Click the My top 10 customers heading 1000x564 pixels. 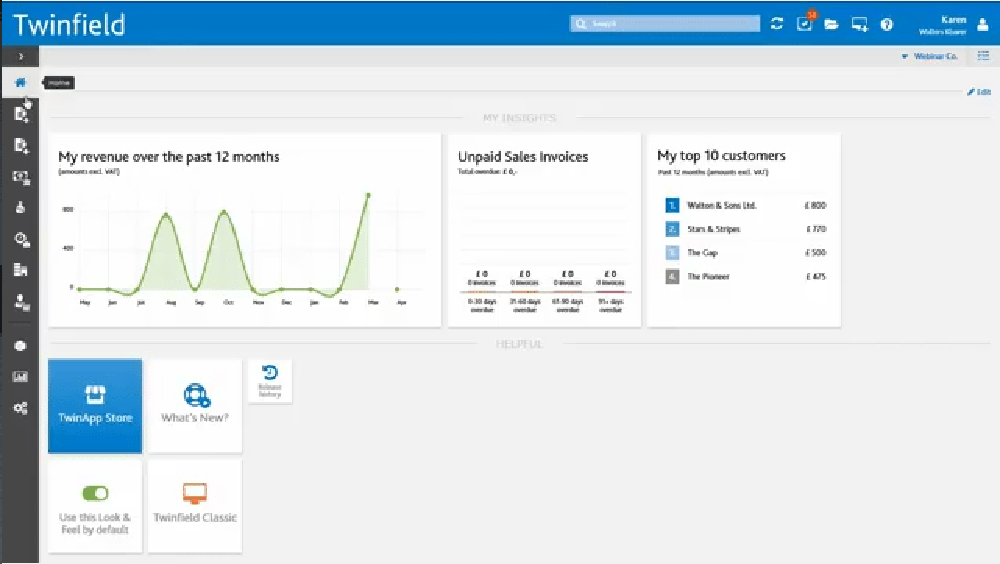point(721,156)
